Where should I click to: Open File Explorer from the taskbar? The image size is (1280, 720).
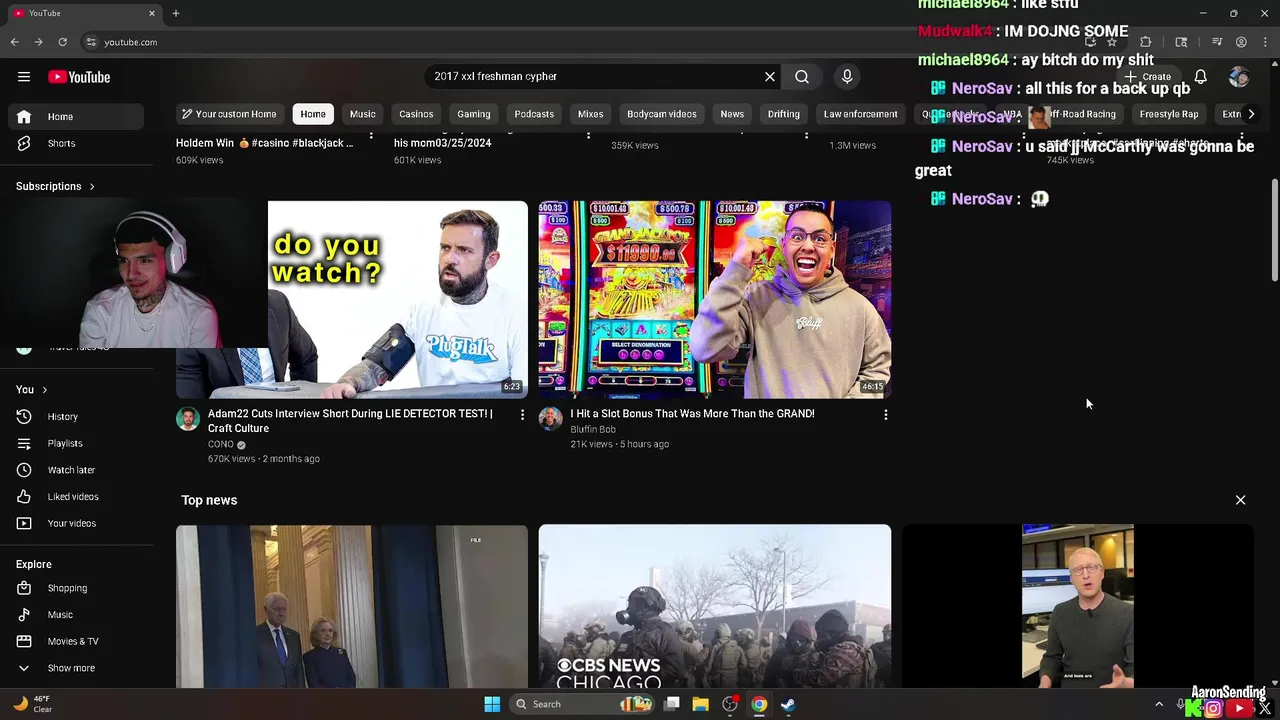click(x=701, y=704)
